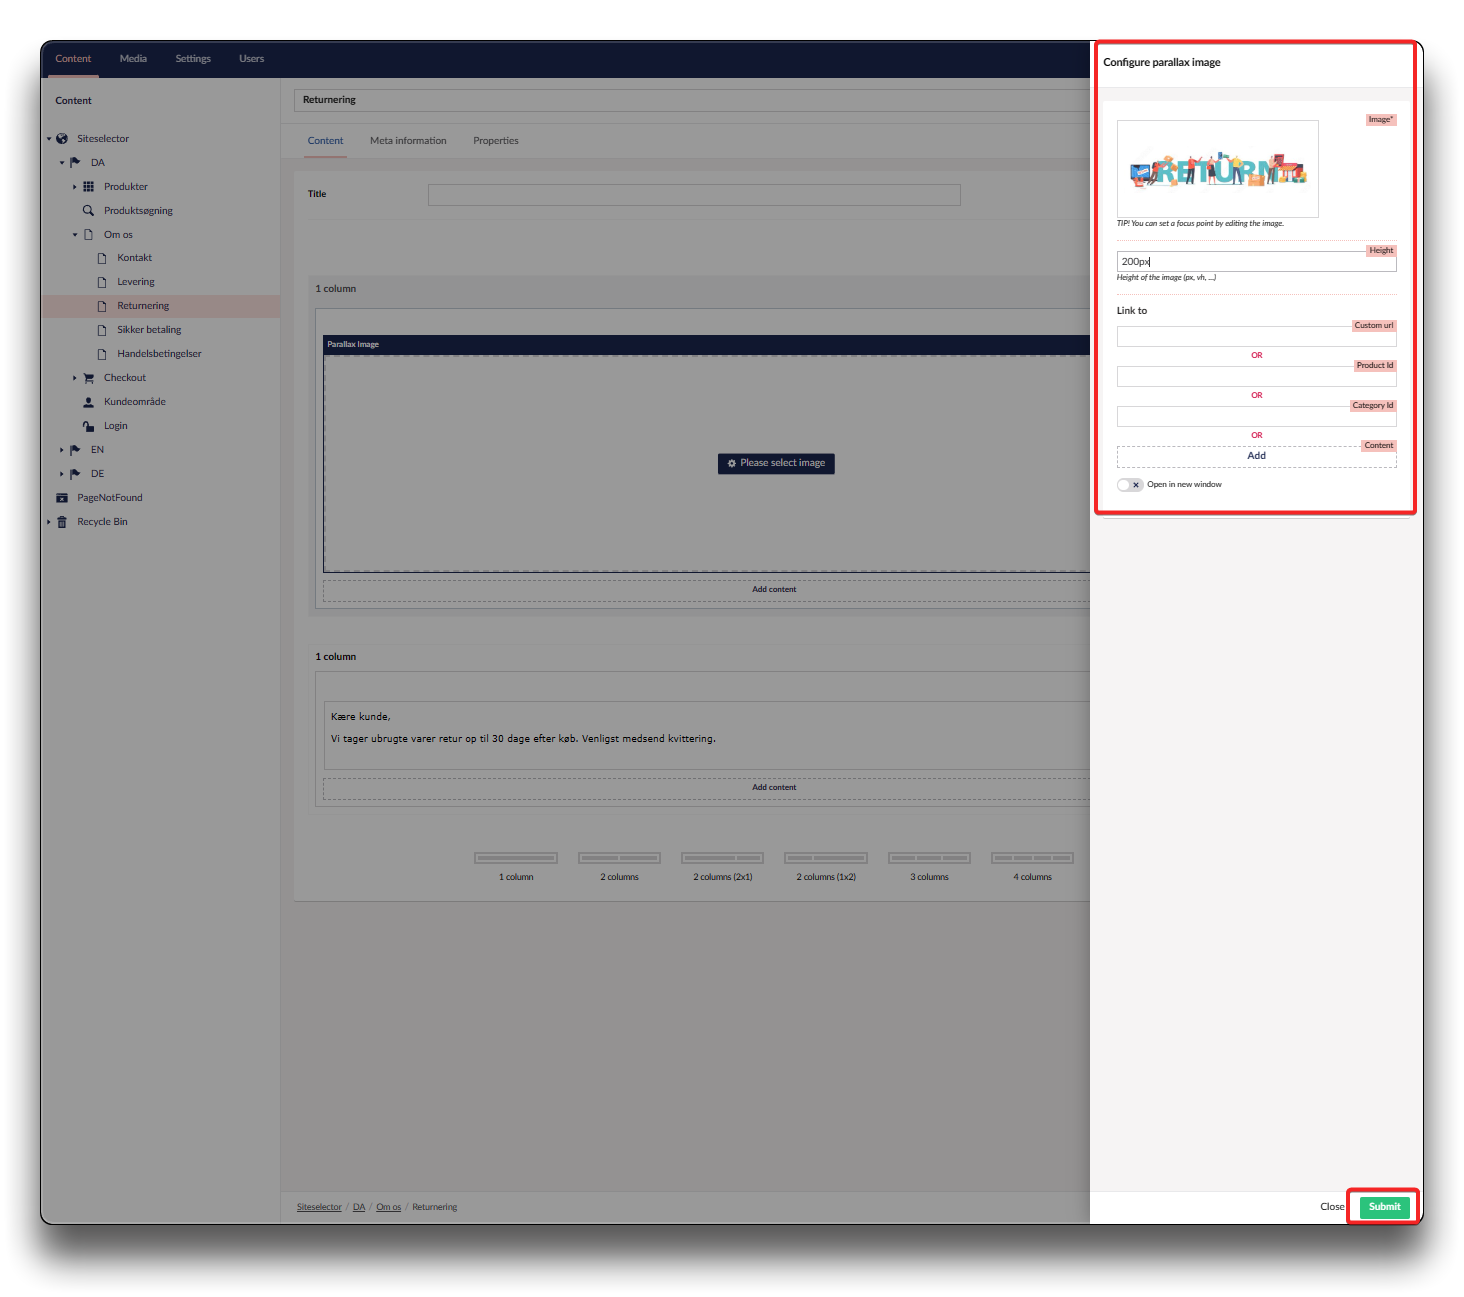Click the flag icon beside EN

tap(75, 450)
